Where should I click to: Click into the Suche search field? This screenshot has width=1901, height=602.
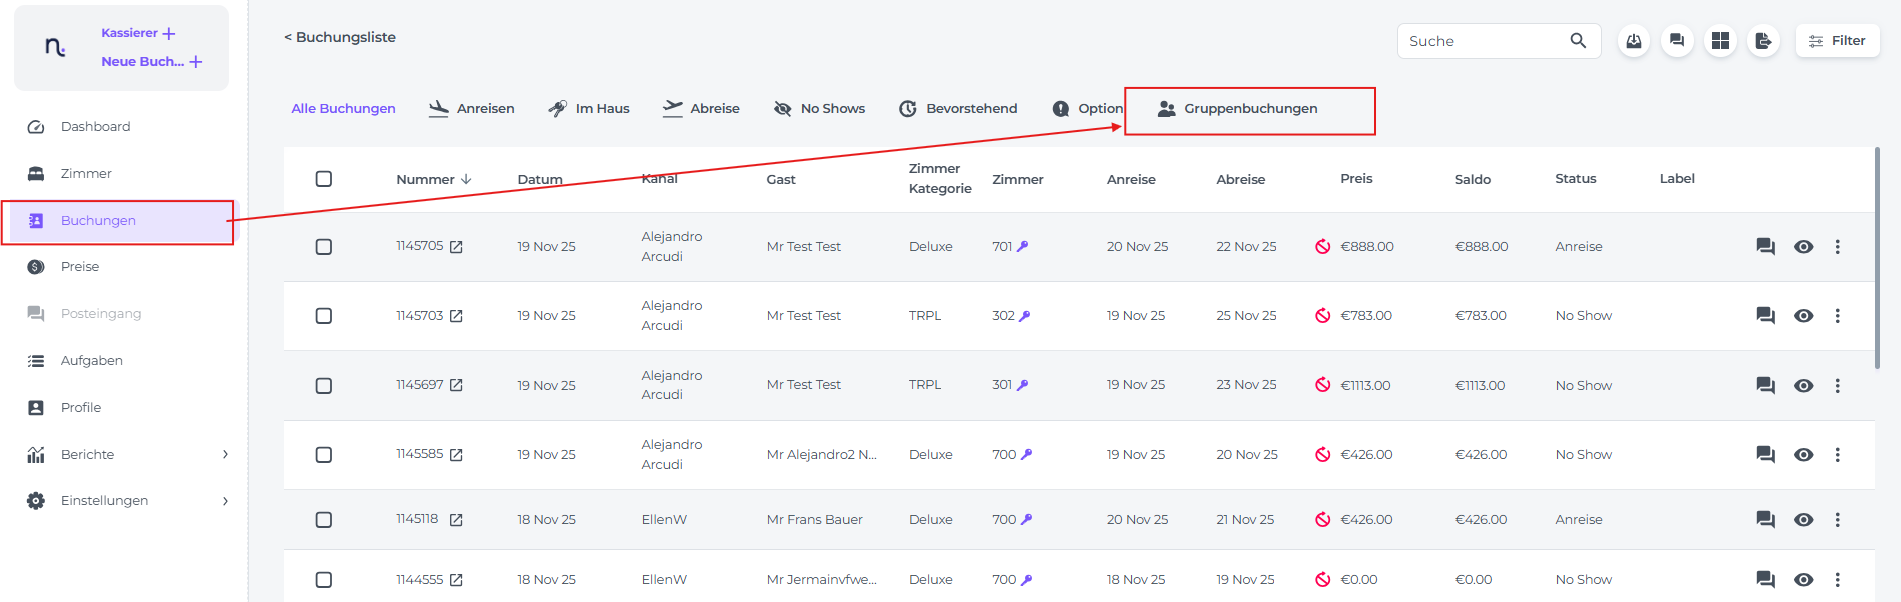[1480, 41]
